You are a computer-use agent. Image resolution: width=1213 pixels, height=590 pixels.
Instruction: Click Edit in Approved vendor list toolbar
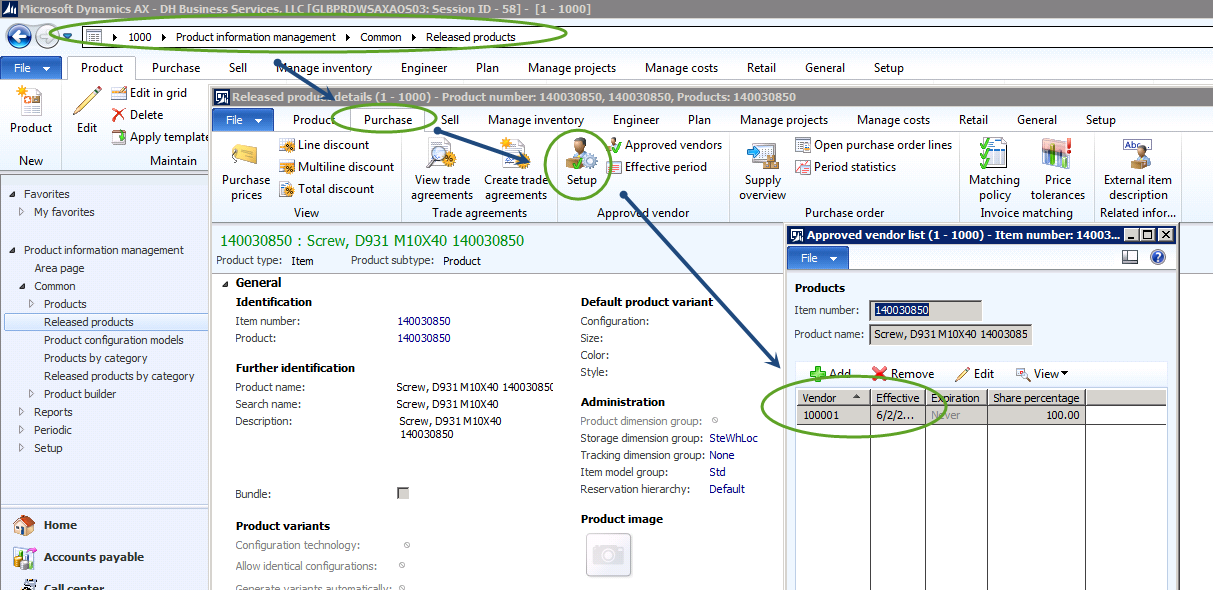[x=975, y=374]
